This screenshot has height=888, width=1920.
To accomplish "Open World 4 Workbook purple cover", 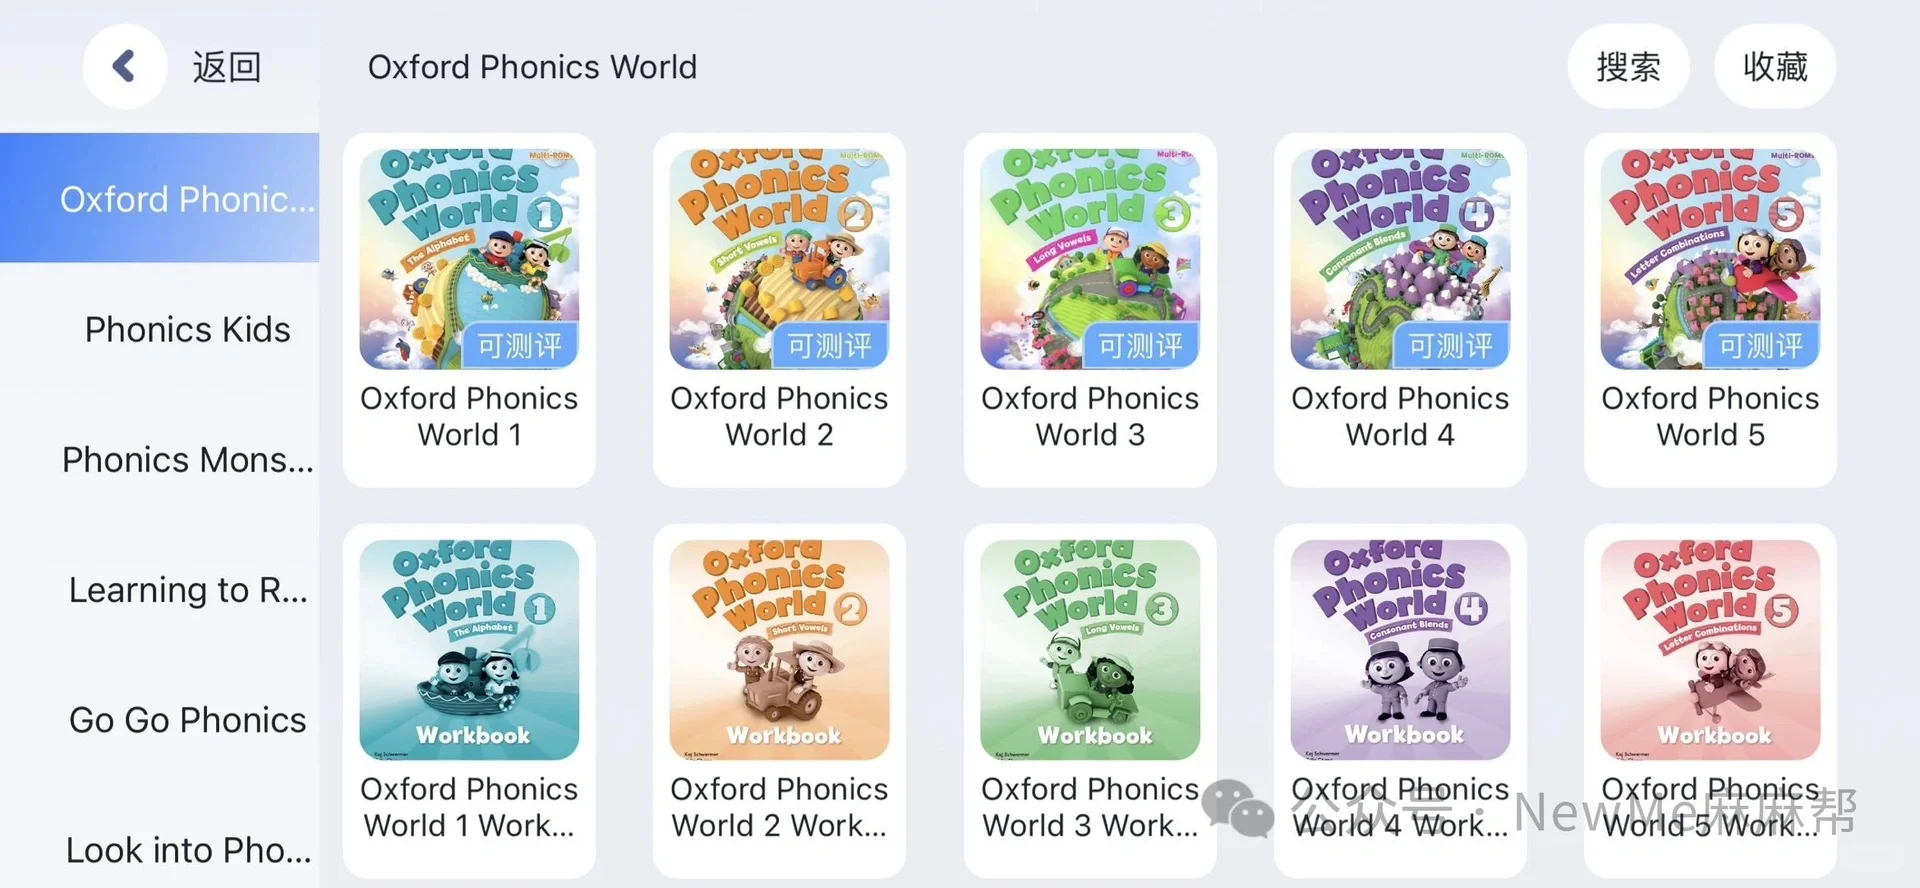I will 1400,650.
